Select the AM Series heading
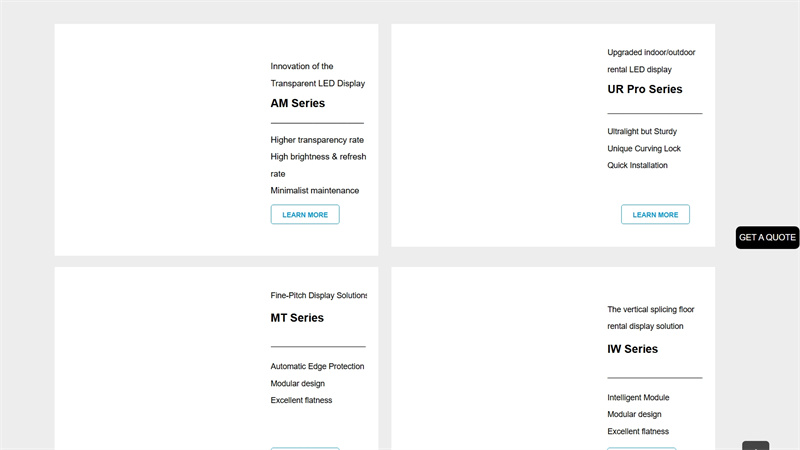800x450 pixels. coord(297,103)
